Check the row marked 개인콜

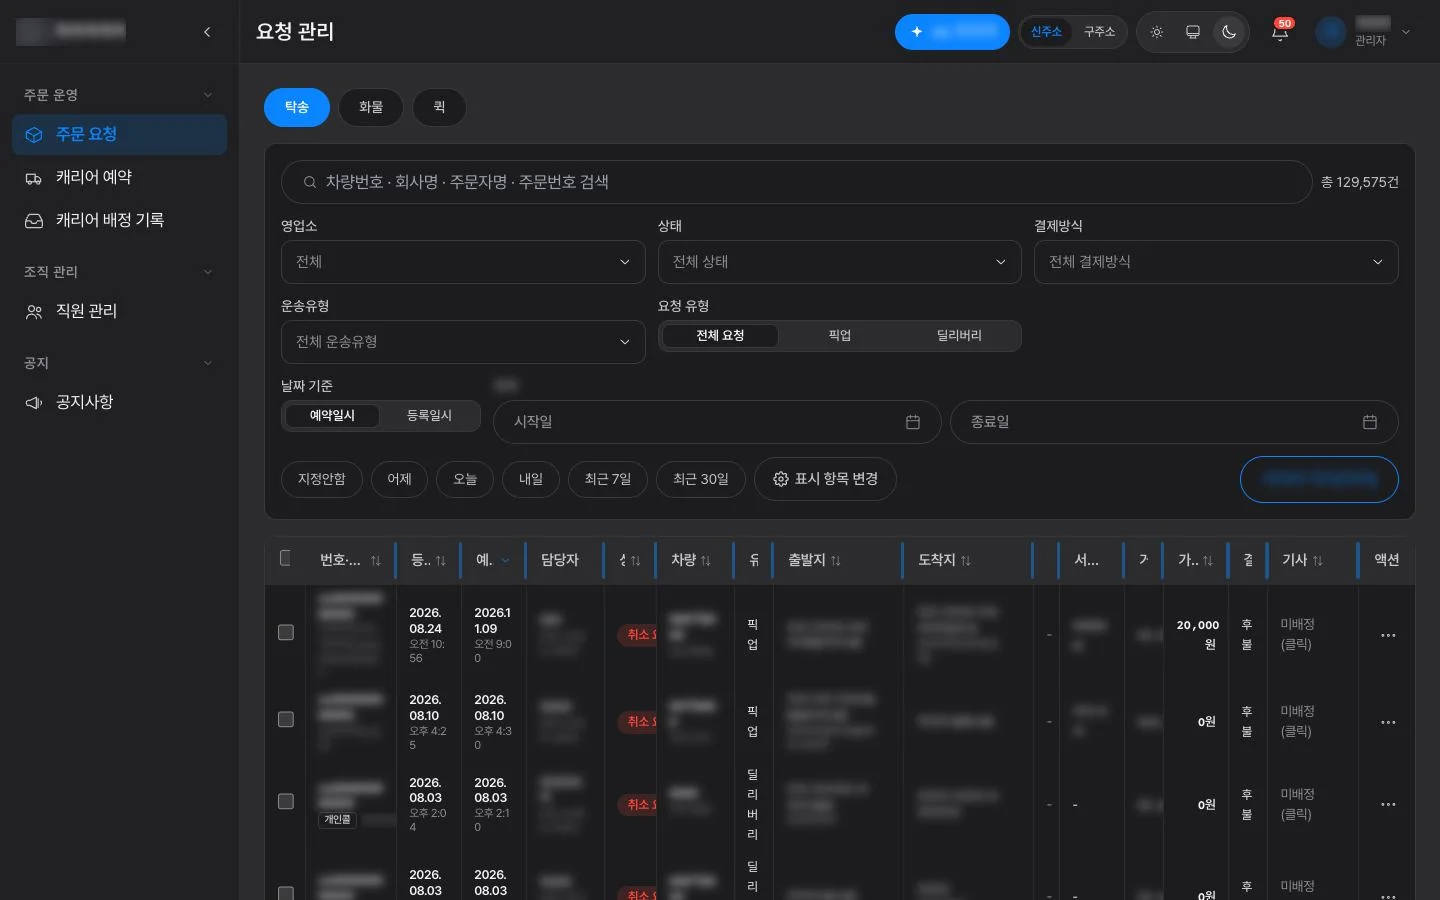tap(285, 801)
